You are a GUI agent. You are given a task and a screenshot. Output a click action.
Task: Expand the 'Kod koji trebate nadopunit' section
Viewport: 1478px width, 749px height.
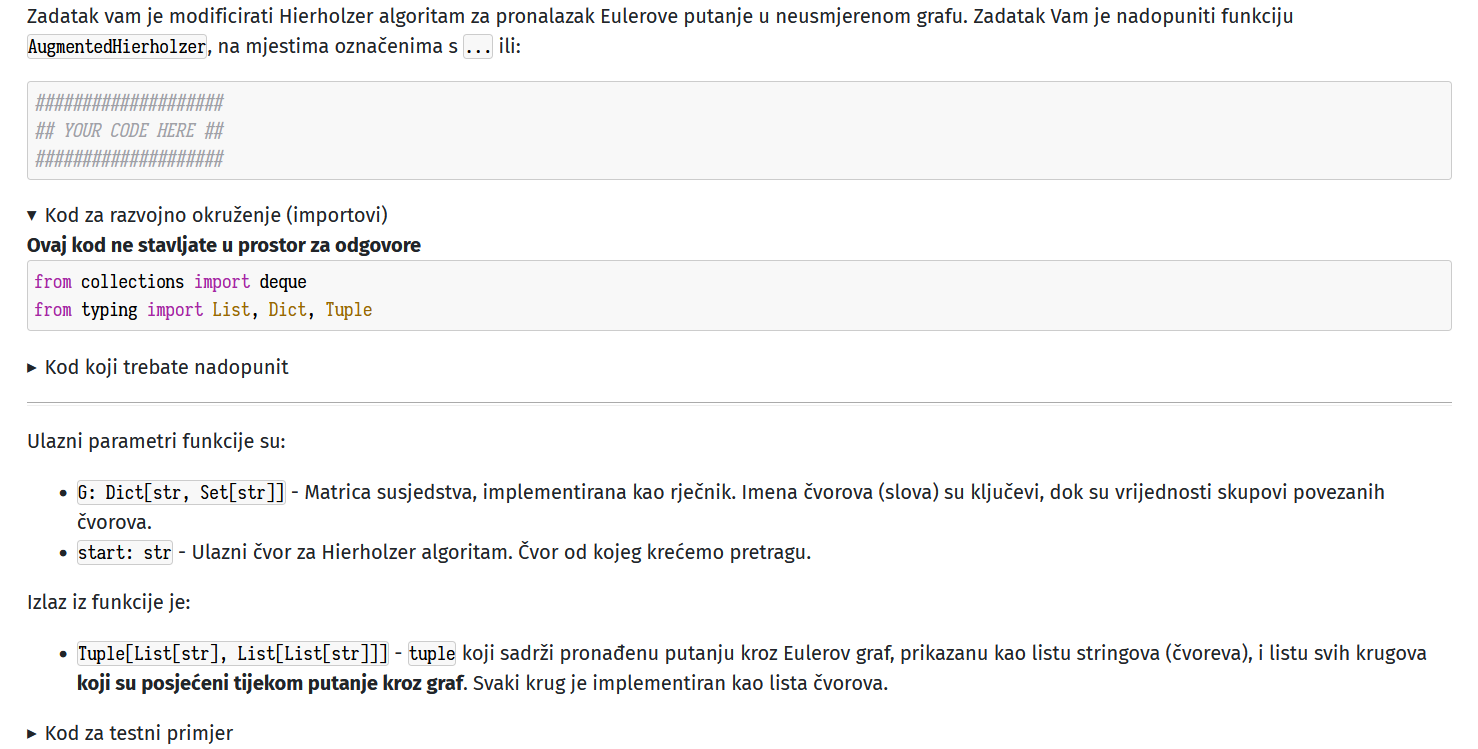[158, 367]
